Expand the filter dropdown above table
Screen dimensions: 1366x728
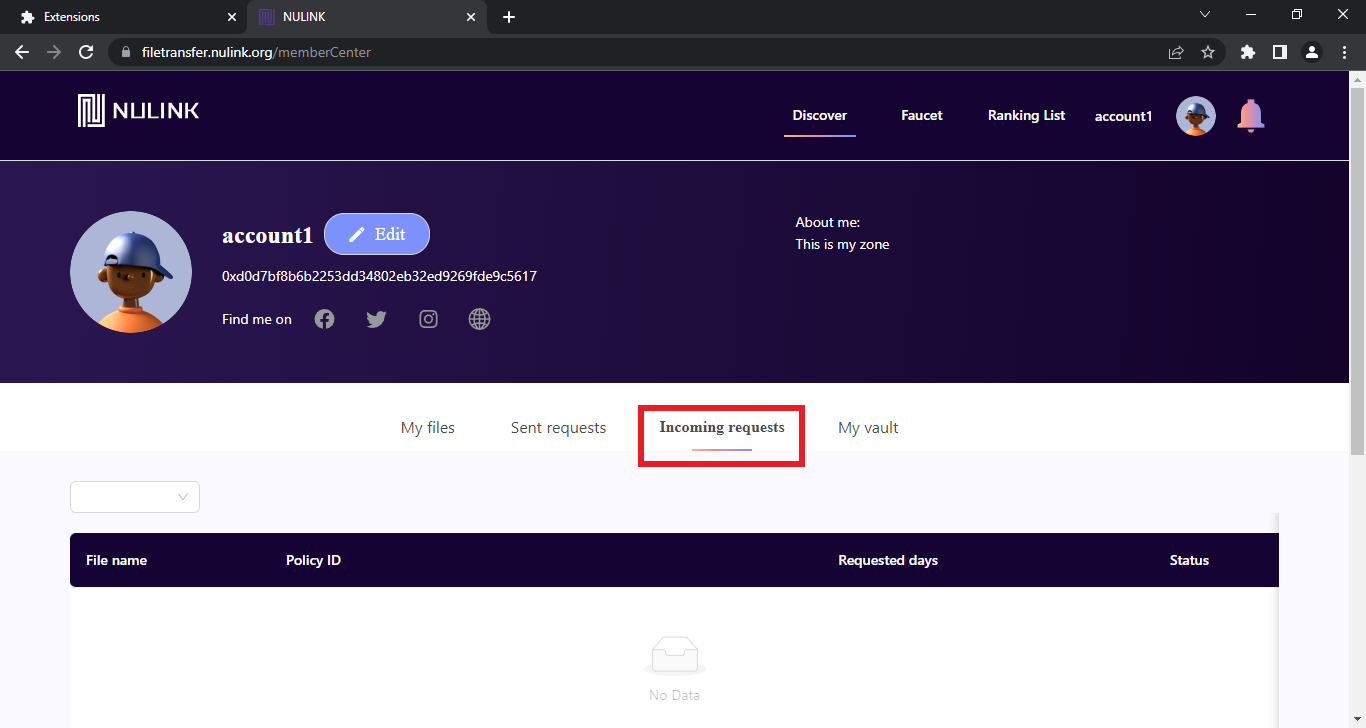(x=135, y=497)
